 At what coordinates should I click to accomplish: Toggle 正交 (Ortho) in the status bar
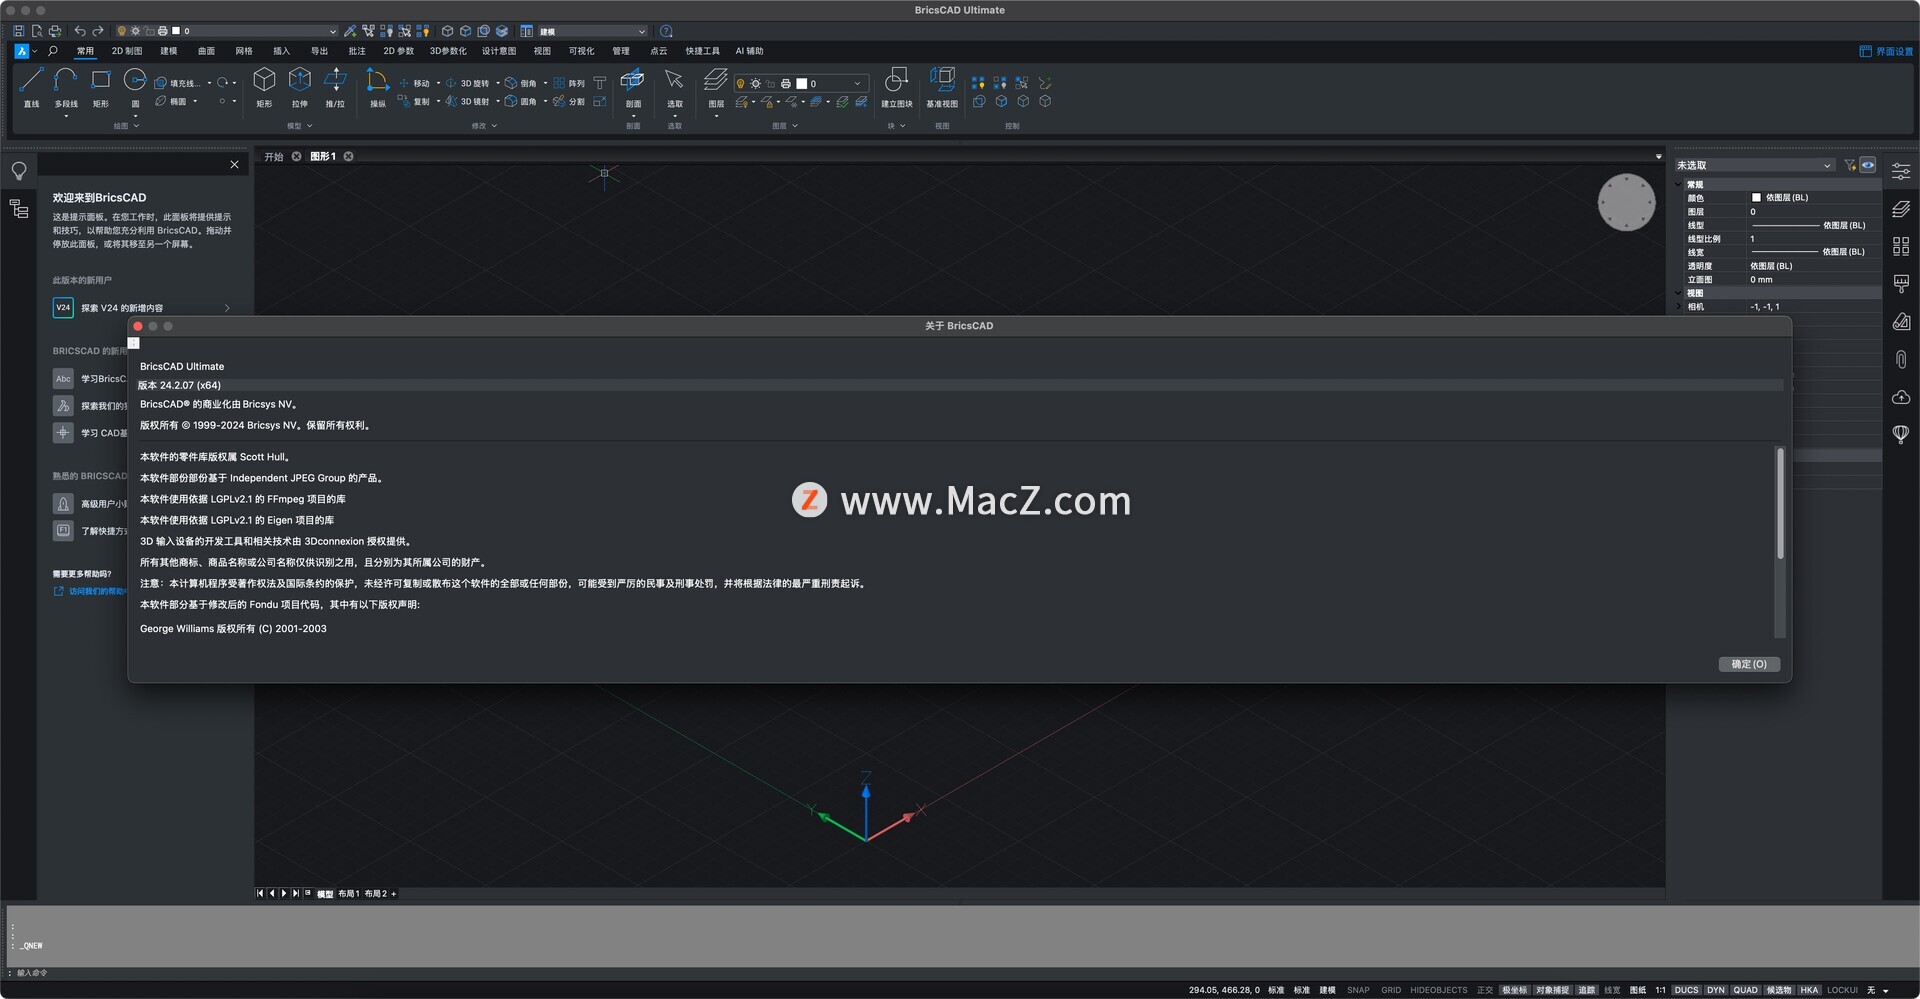click(1485, 990)
